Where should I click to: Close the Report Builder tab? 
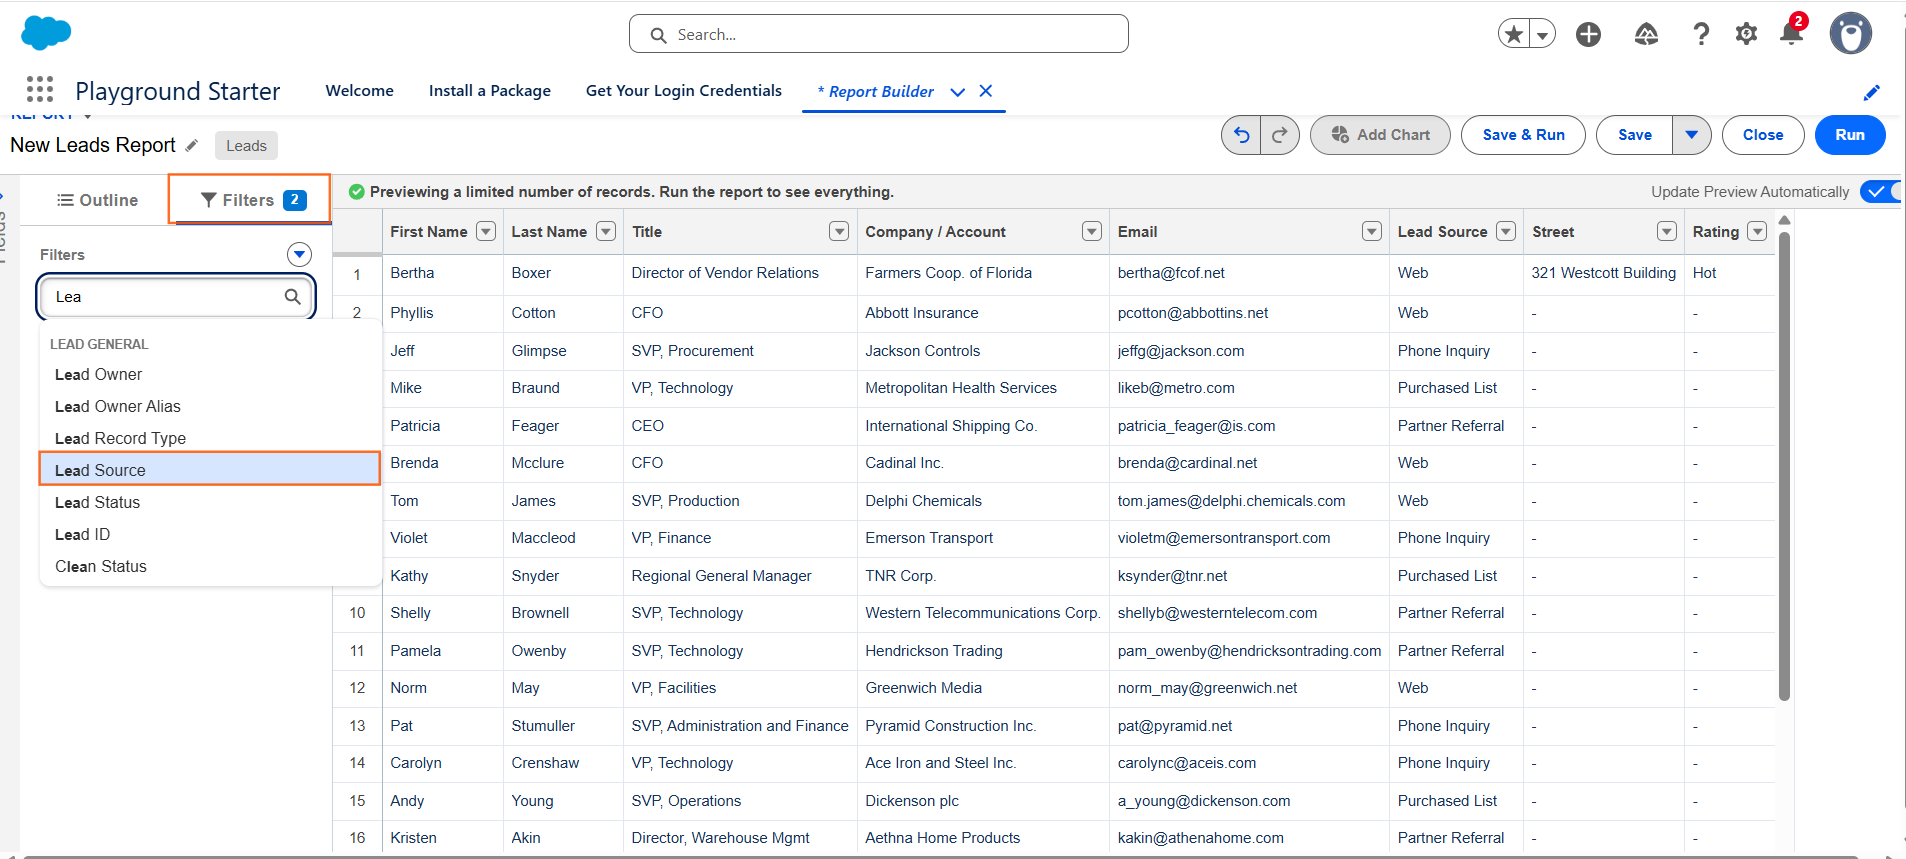tap(985, 91)
